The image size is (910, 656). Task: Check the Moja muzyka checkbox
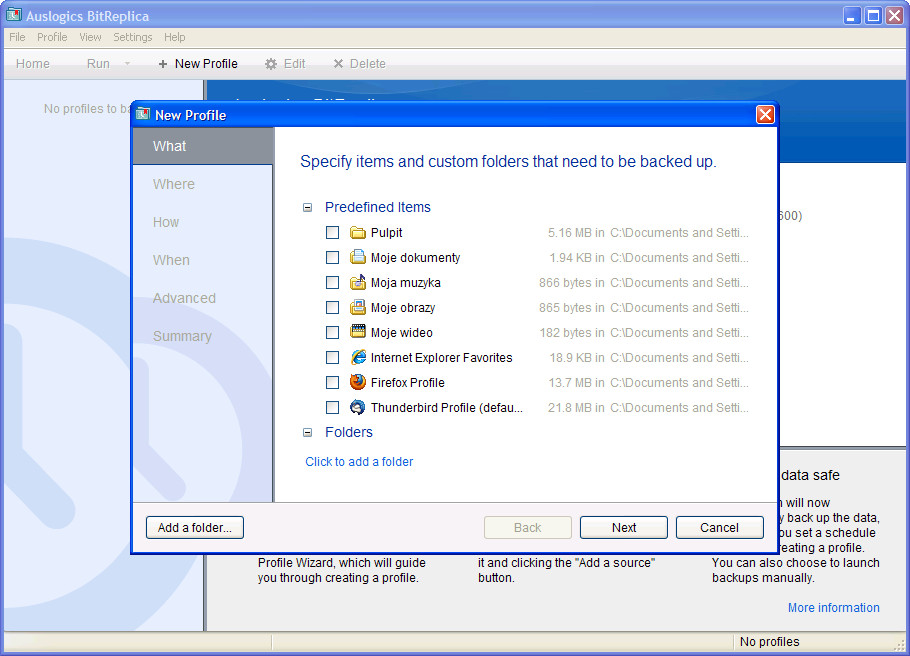333,283
